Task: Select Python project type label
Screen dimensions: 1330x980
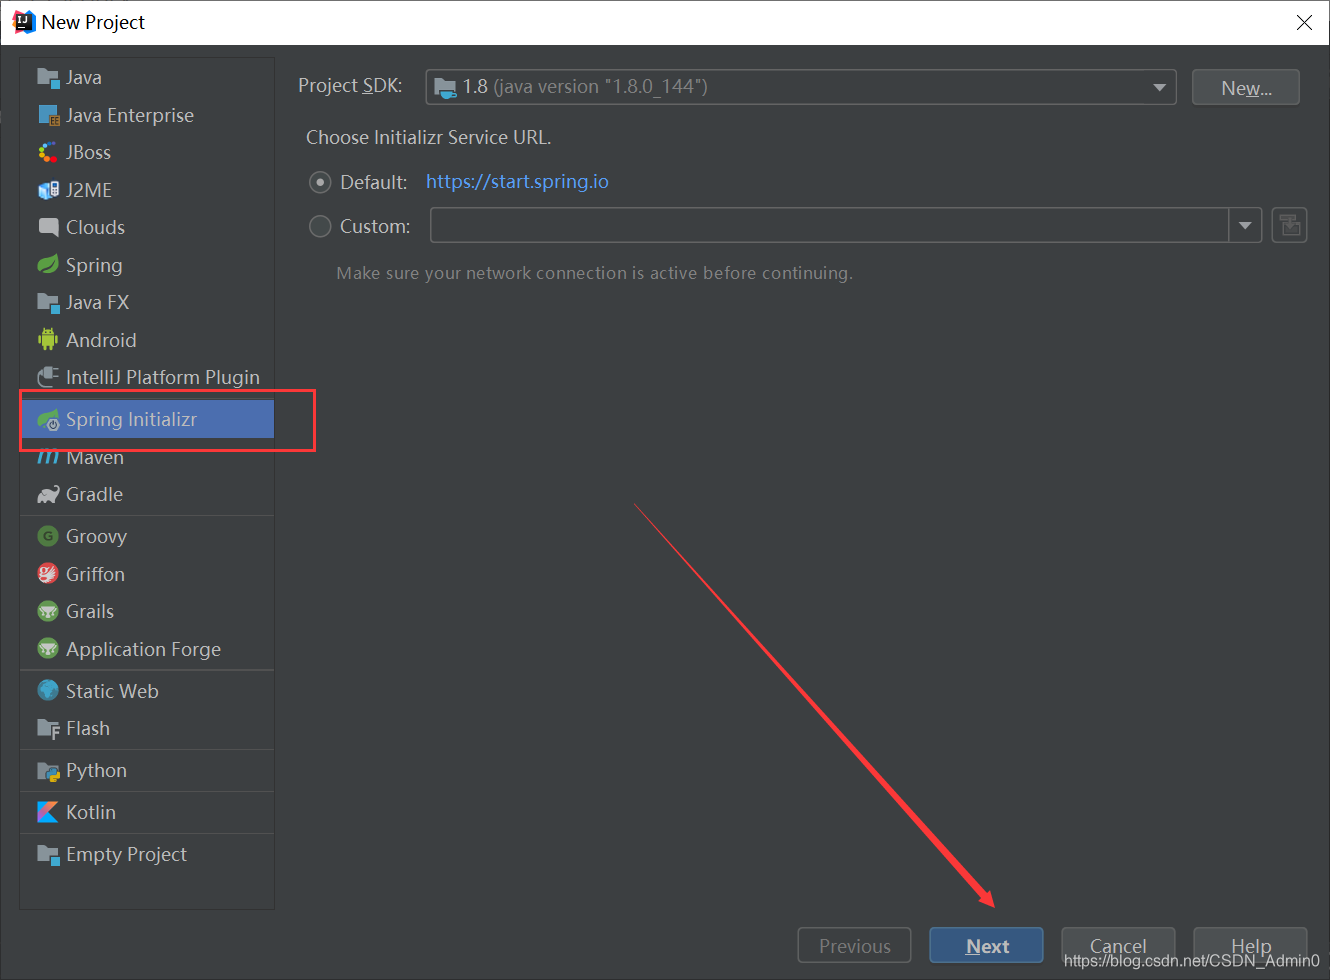Action: point(96,771)
